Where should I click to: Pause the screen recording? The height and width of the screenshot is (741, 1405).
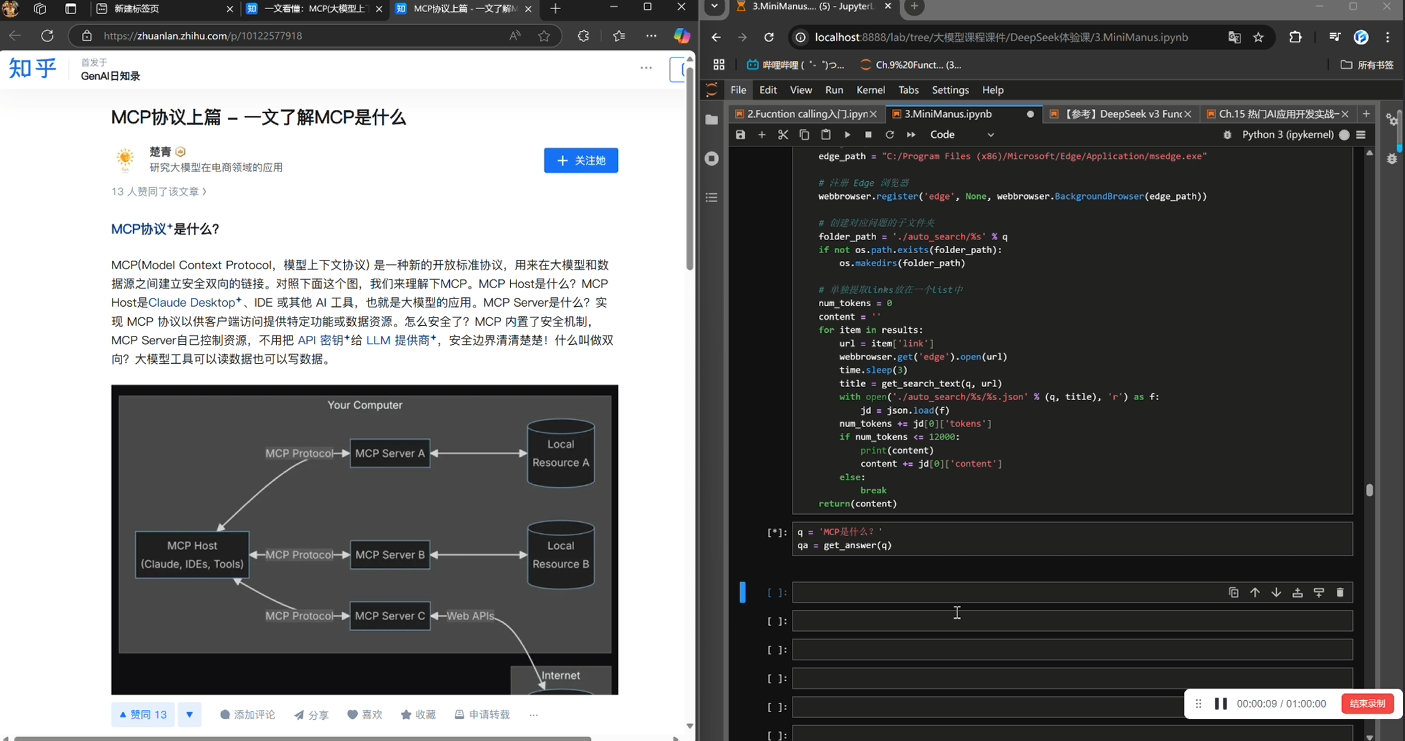pos(1221,704)
